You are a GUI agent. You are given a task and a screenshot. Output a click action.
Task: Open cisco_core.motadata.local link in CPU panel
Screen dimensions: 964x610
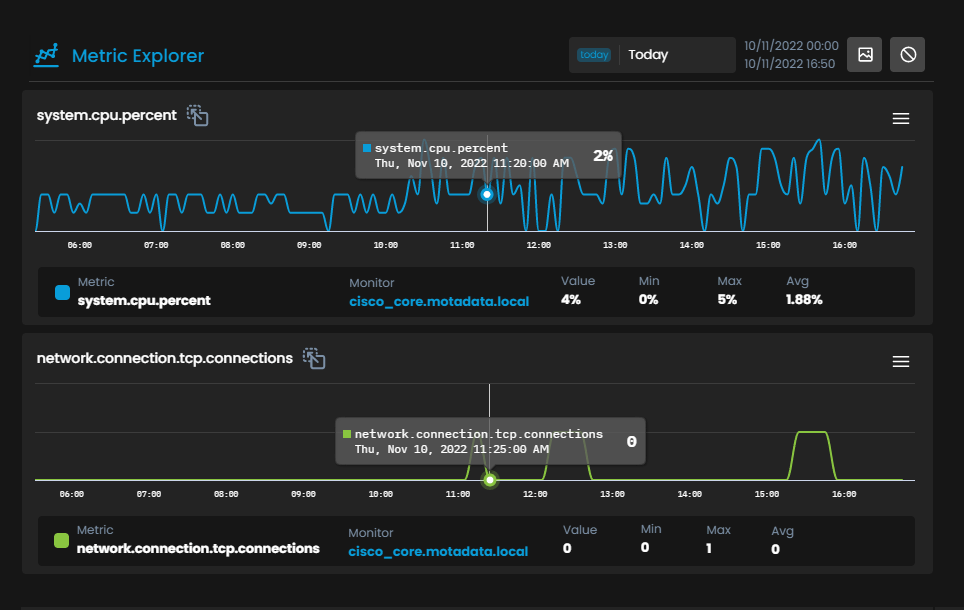pyautogui.click(x=439, y=301)
